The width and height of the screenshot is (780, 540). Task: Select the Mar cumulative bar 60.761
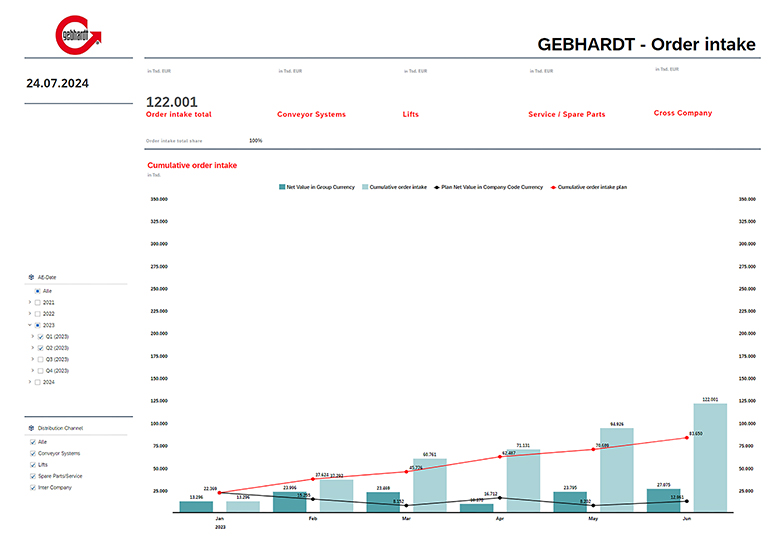(x=430, y=485)
